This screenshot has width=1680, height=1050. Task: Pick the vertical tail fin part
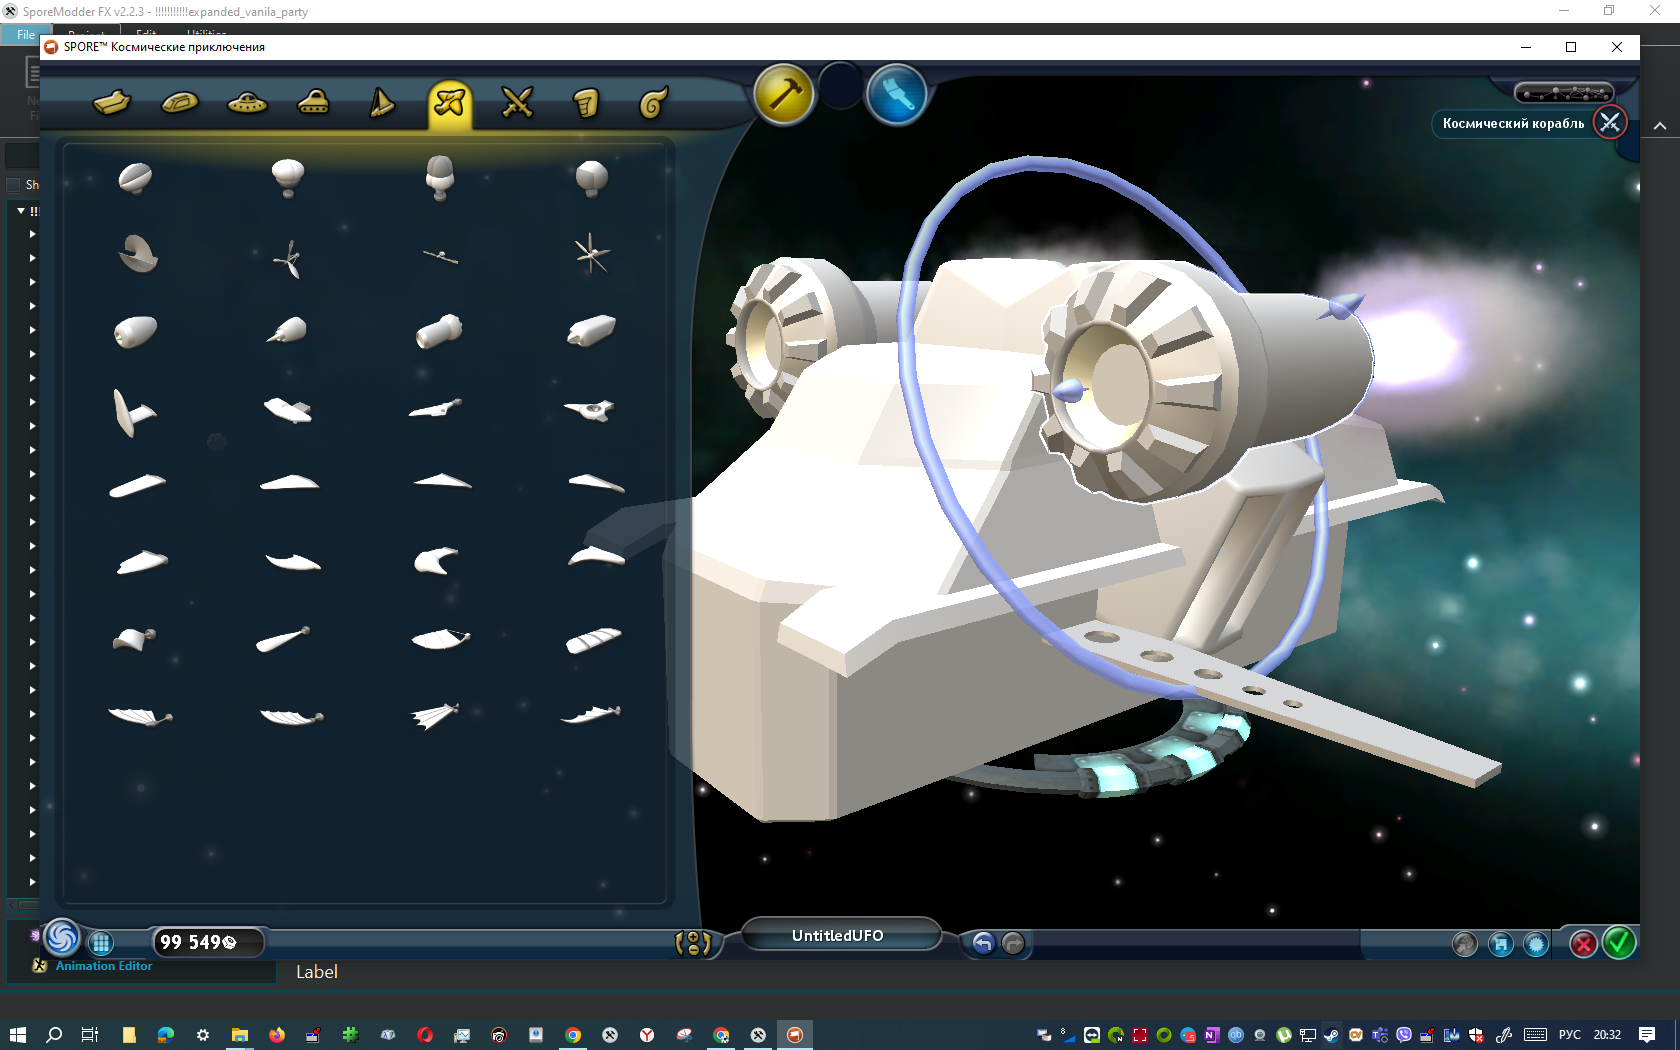click(x=133, y=412)
